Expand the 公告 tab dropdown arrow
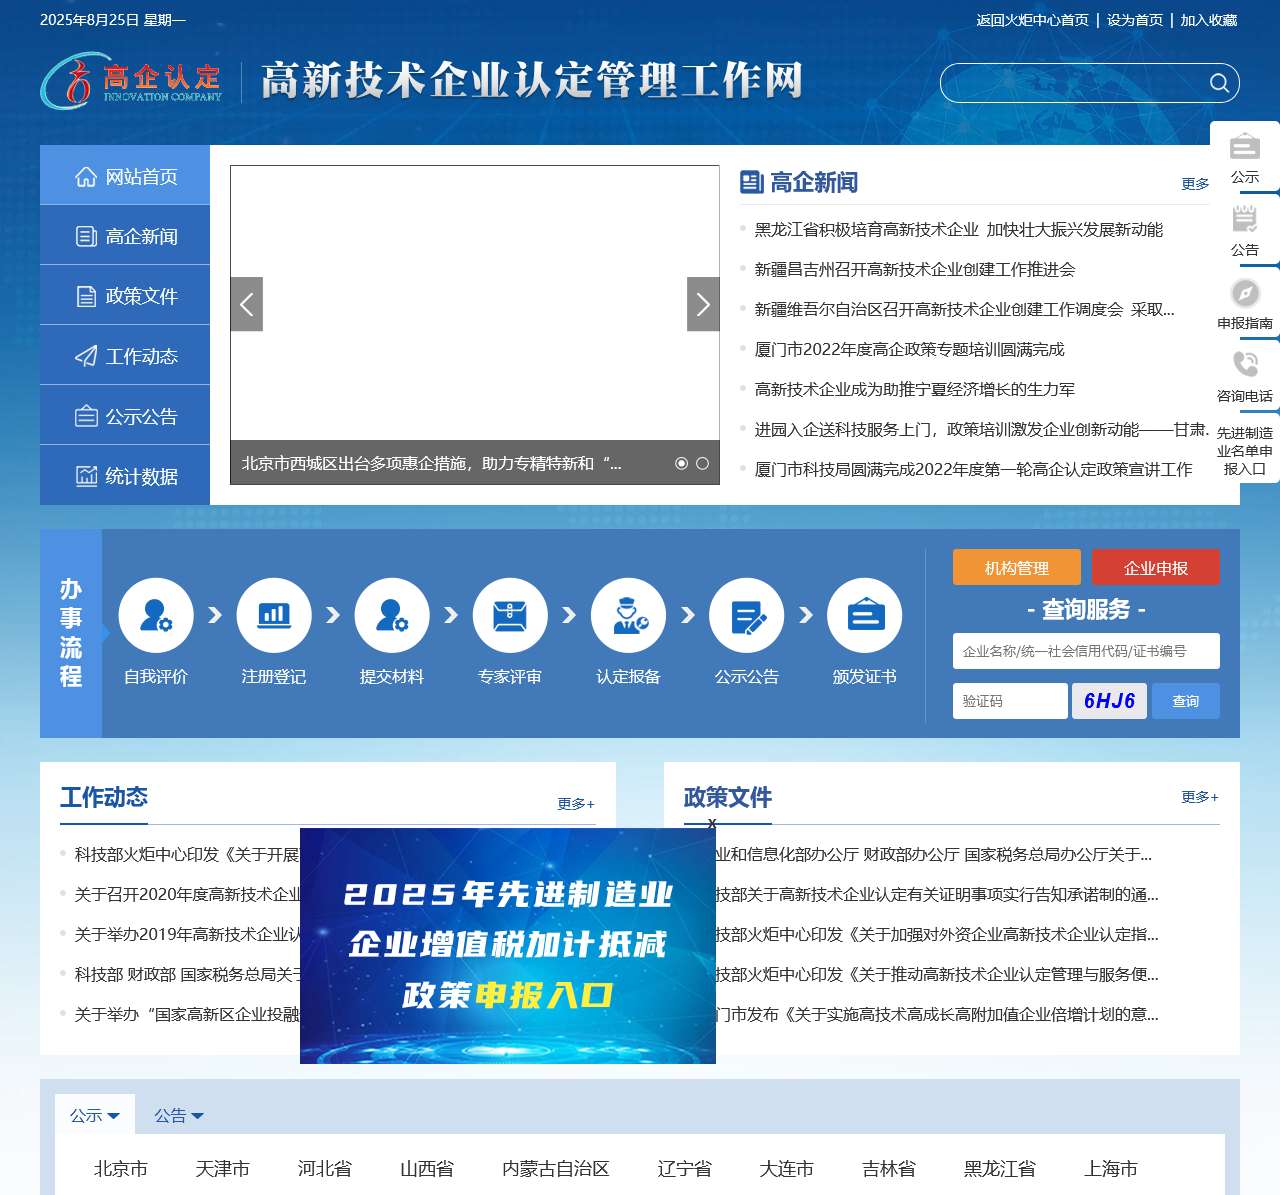The height and width of the screenshot is (1195, 1280). [200, 1116]
